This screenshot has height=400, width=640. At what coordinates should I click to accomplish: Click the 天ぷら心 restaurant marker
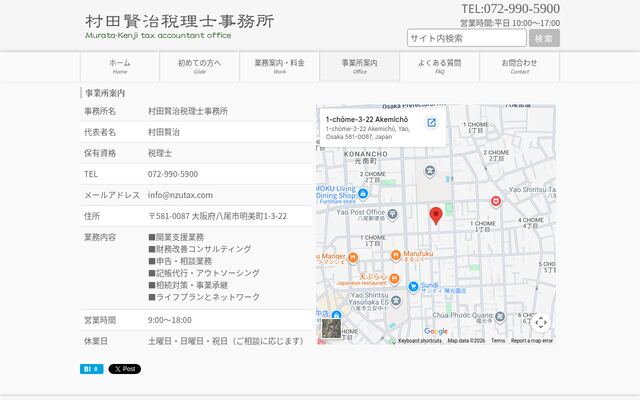pyautogui.click(x=394, y=279)
